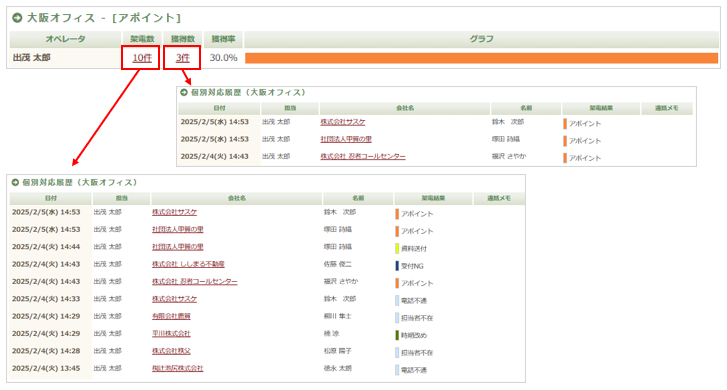Select 2025/2/4(火) 14:43 date in three-row table
727x390 pixels.
point(215,156)
